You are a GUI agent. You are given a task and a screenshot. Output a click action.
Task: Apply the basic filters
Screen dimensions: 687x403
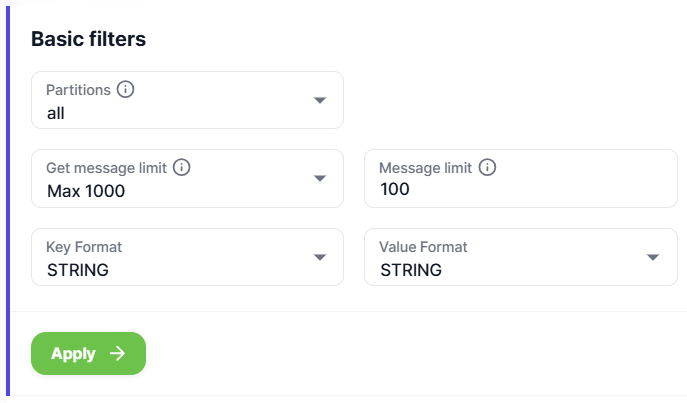click(89, 354)
